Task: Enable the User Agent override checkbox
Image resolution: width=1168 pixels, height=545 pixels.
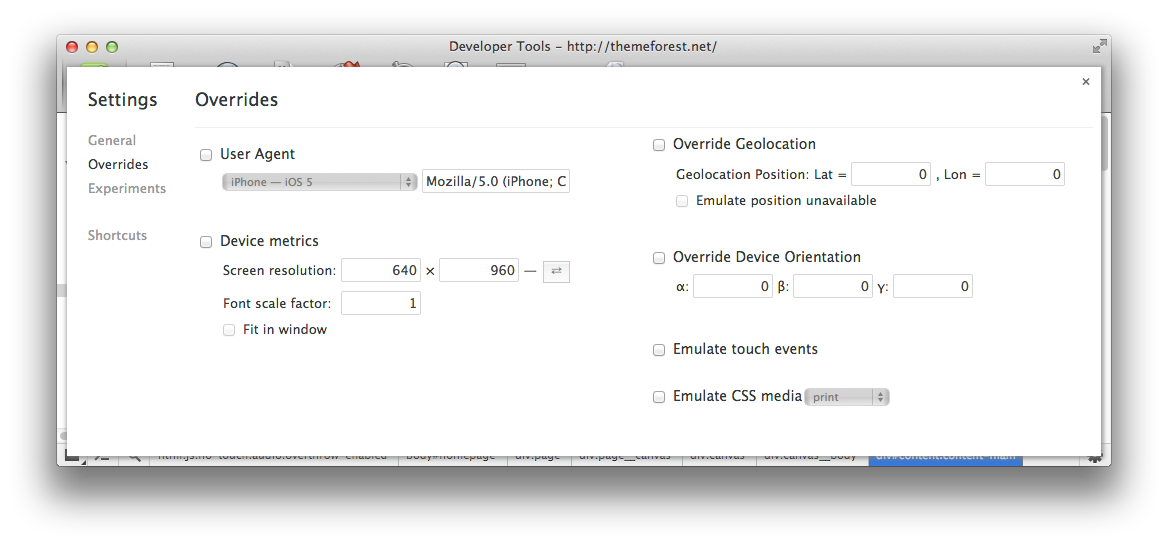Action: (x=206, y=155)
